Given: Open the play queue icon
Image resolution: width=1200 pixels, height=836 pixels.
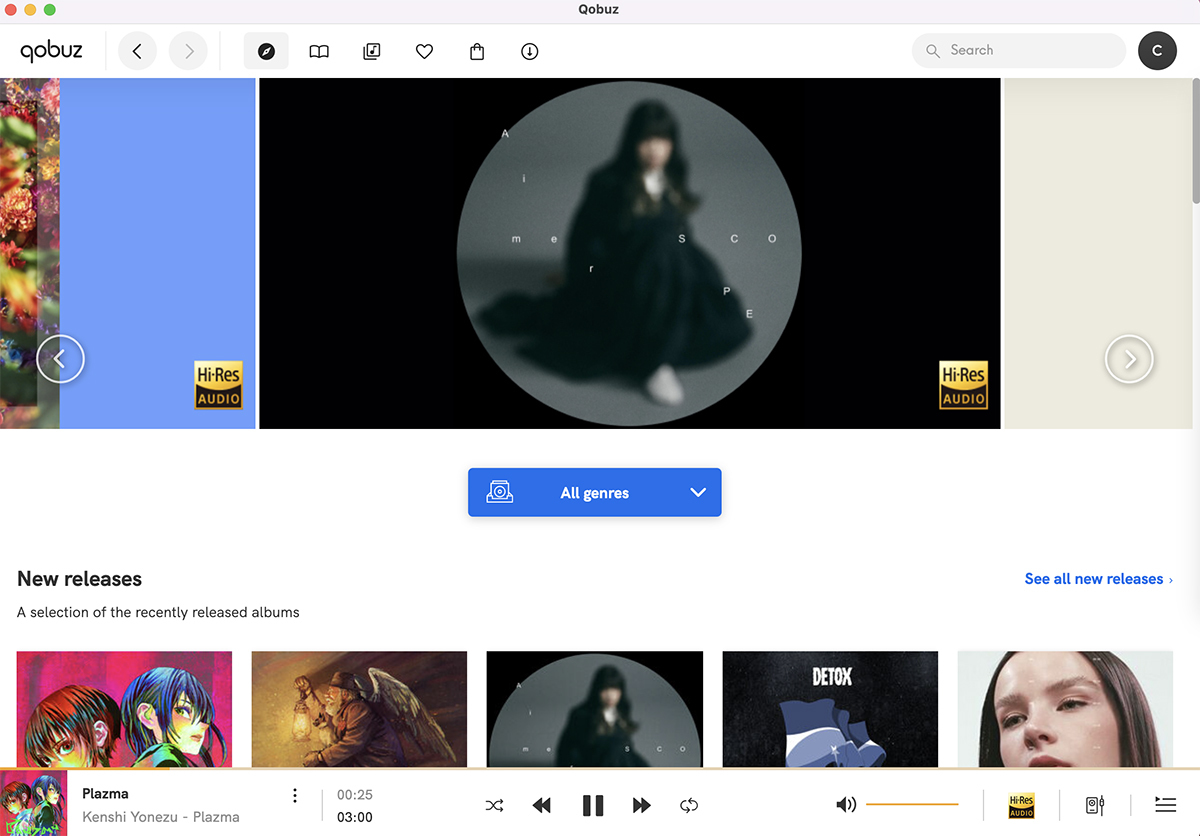Looking at the screenshot, I should pos(1165,804).
